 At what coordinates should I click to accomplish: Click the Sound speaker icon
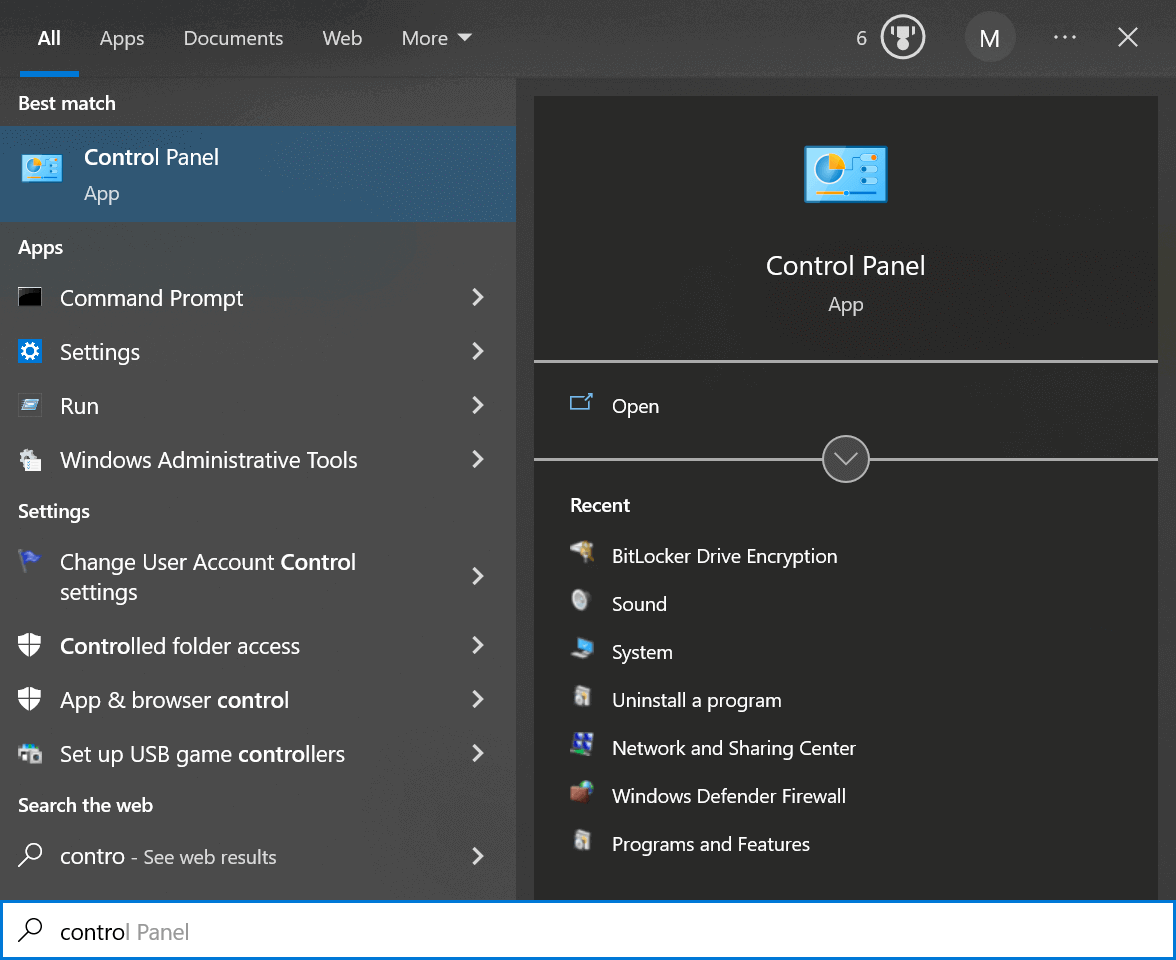point(582,601)
